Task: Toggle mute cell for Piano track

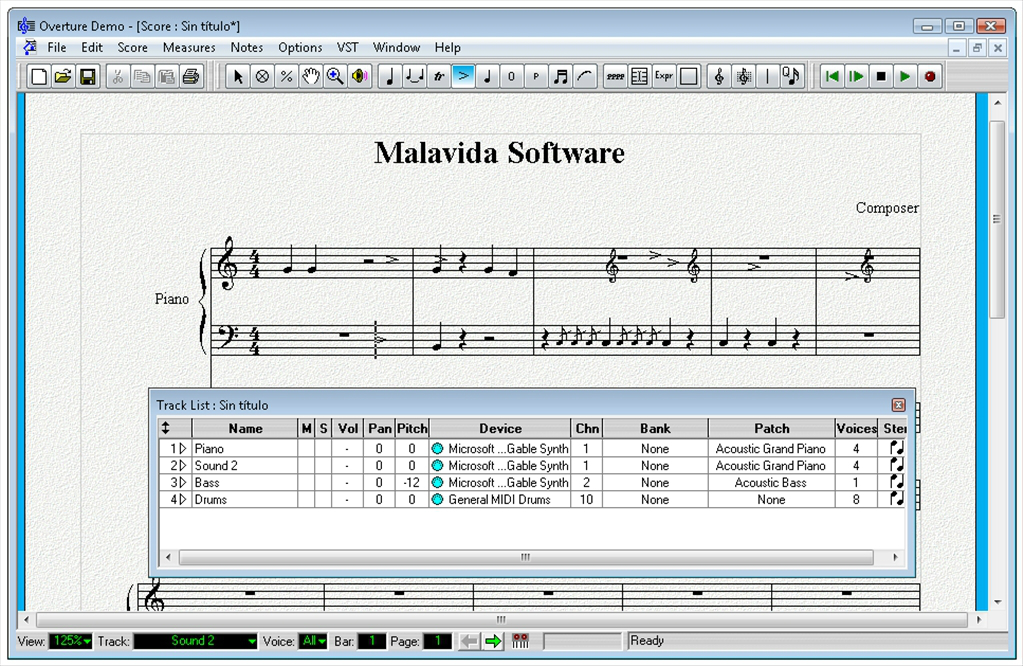Action: [x=306, y=449]
